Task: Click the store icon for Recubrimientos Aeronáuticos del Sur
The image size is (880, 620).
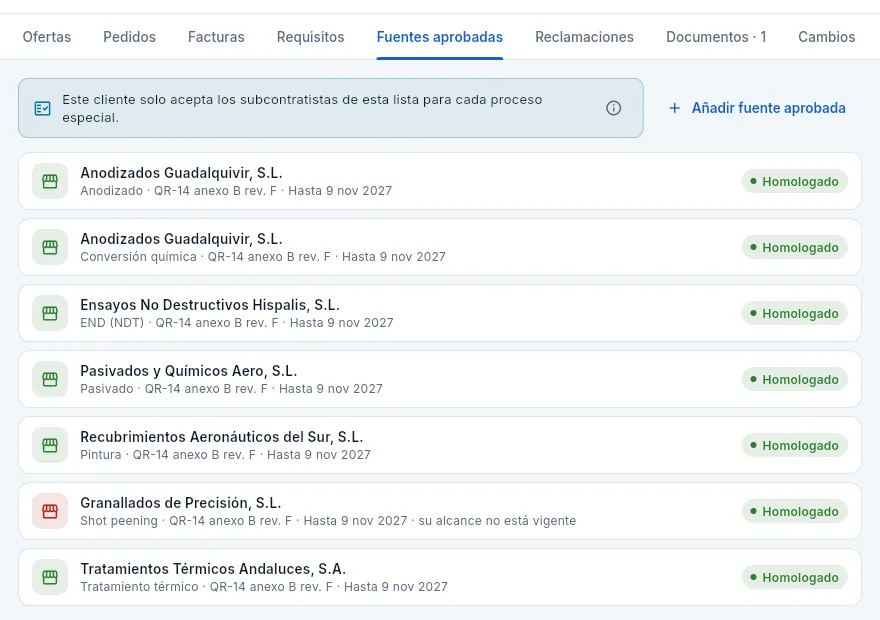Action: pyautogui.click(x=50, y=446)
